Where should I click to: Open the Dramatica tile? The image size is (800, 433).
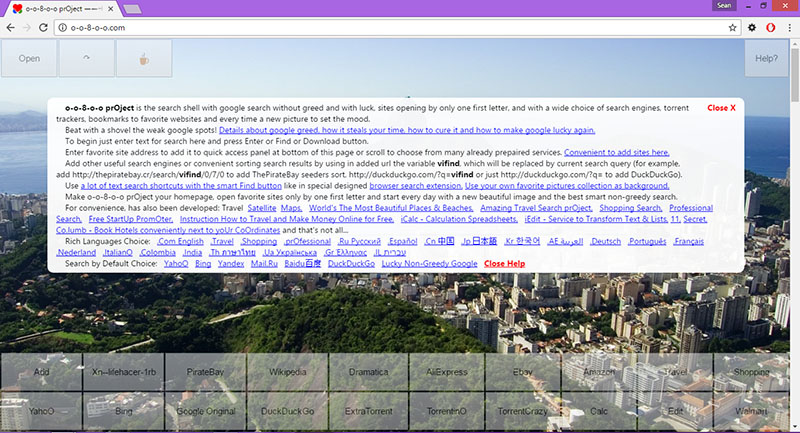(368, 372)
